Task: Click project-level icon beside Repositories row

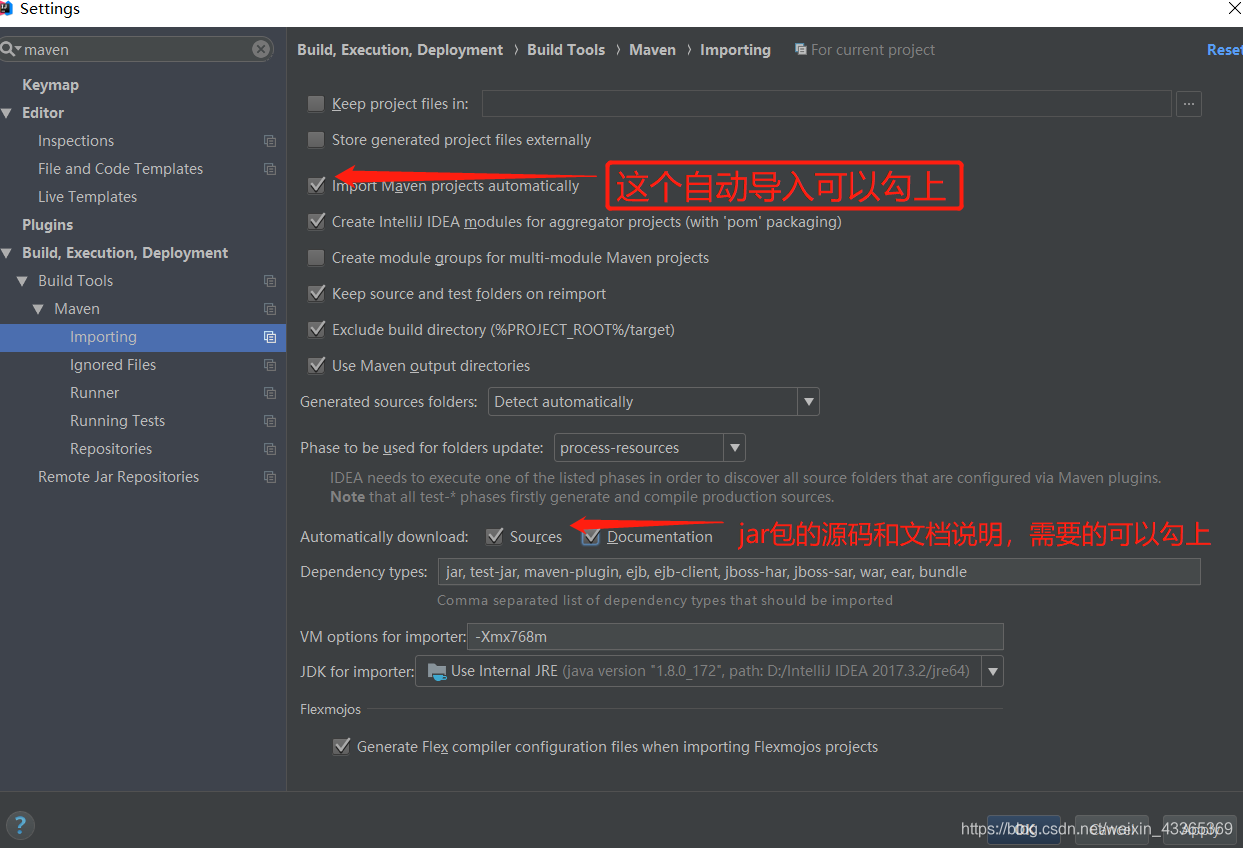Action: point(270,449)
